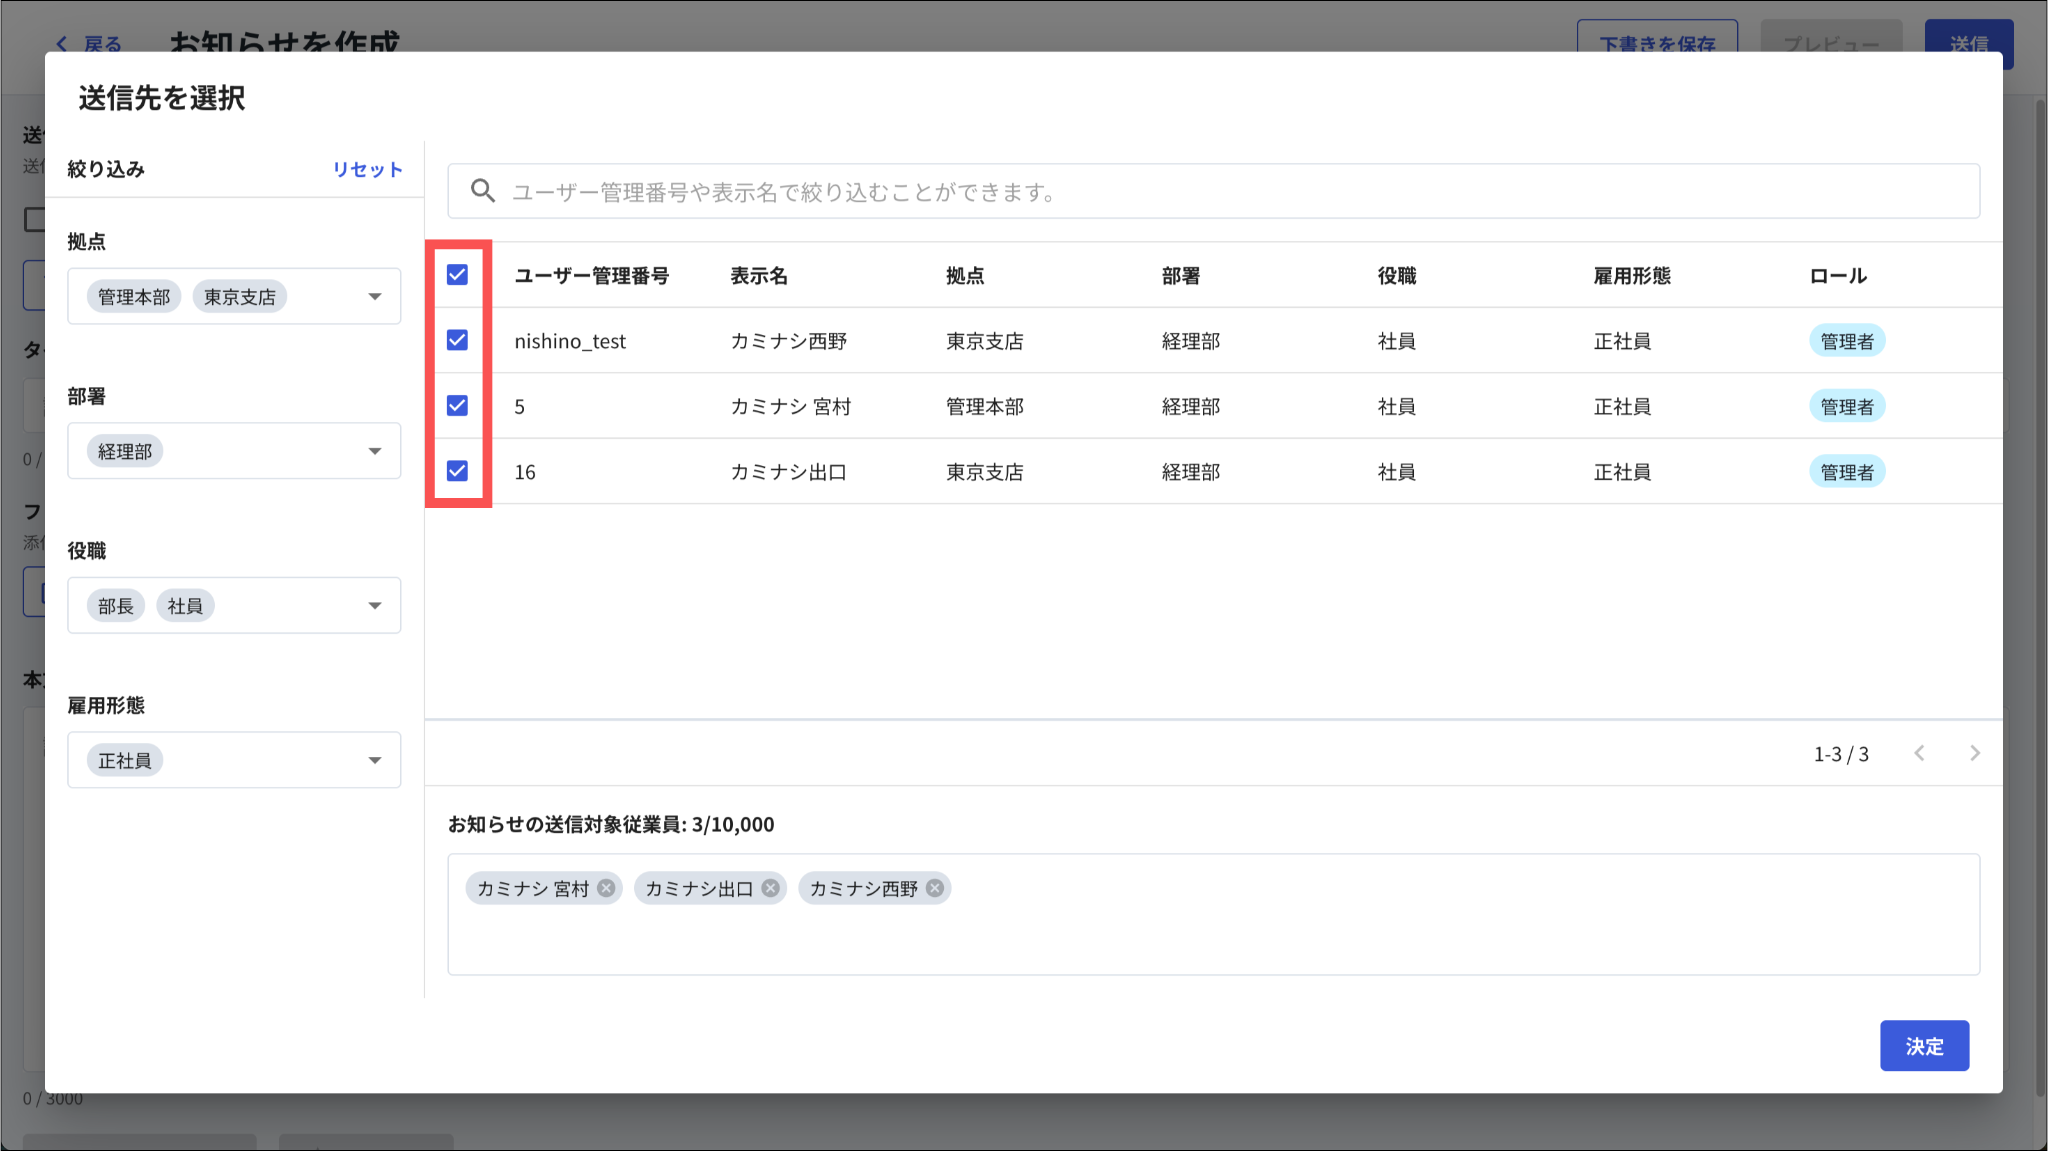Click the 管理者 role badge for user 16

(1846, 472)
